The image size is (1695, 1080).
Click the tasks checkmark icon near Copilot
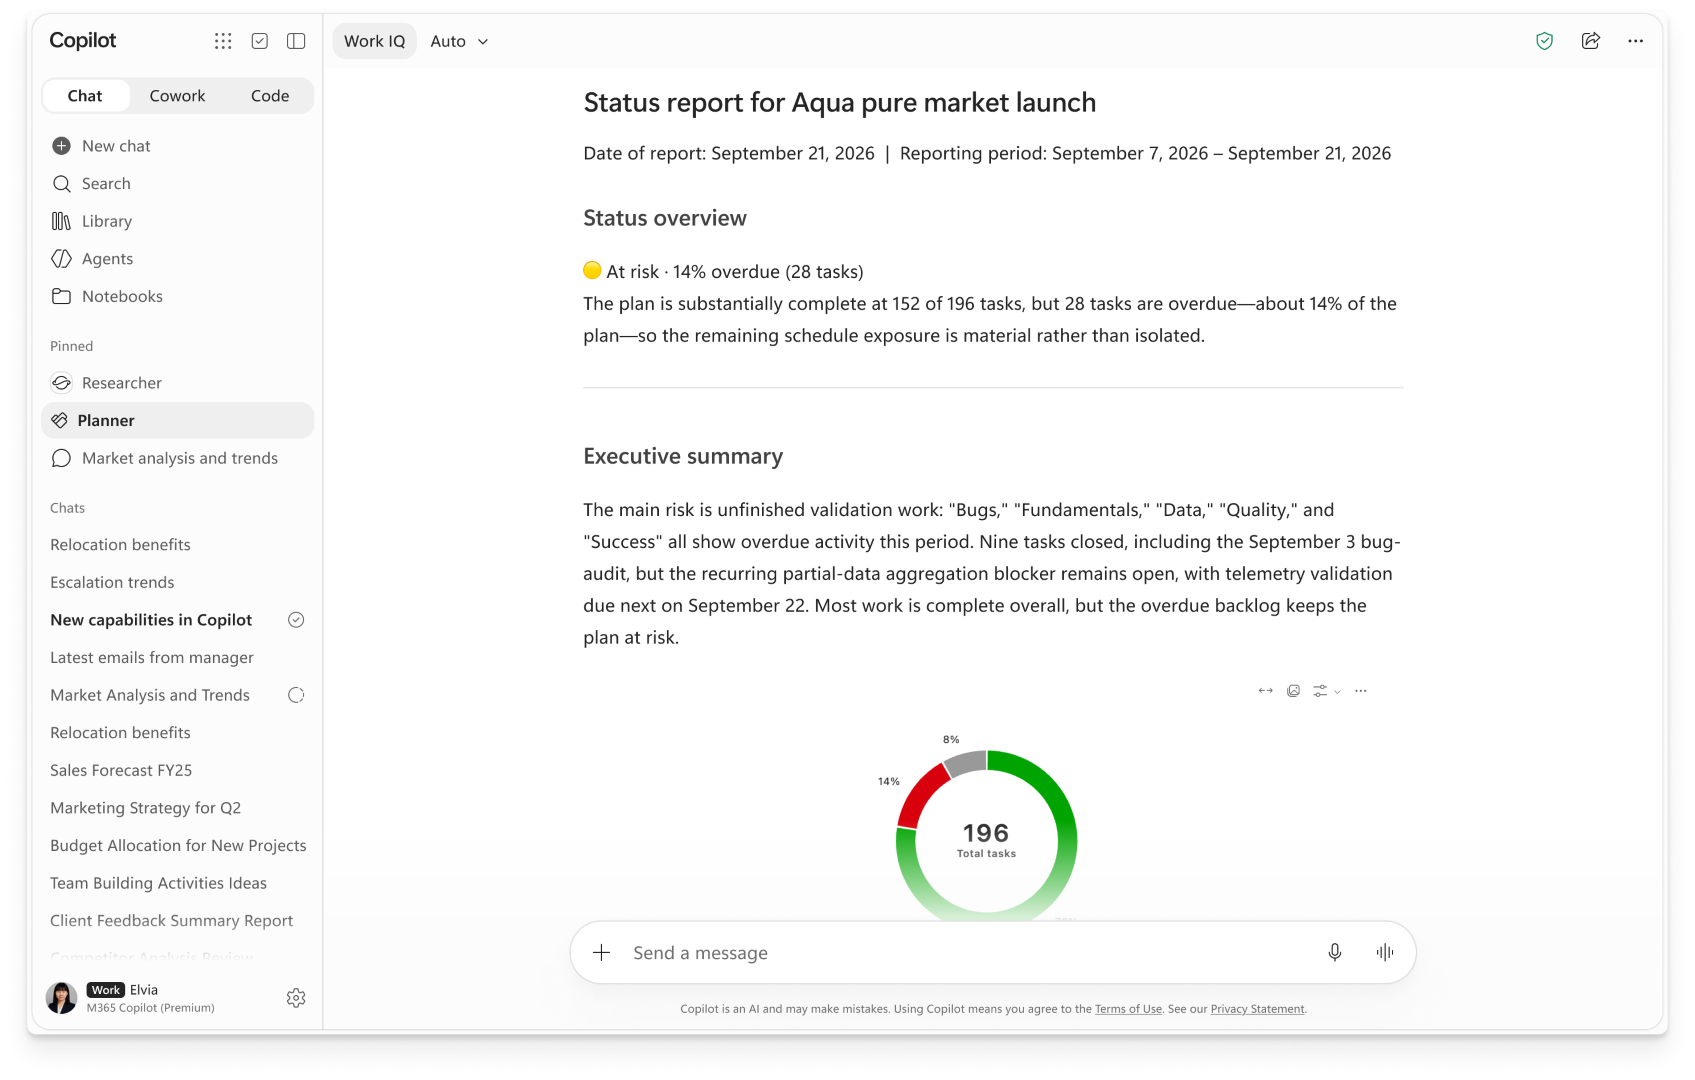click(260, 41)
